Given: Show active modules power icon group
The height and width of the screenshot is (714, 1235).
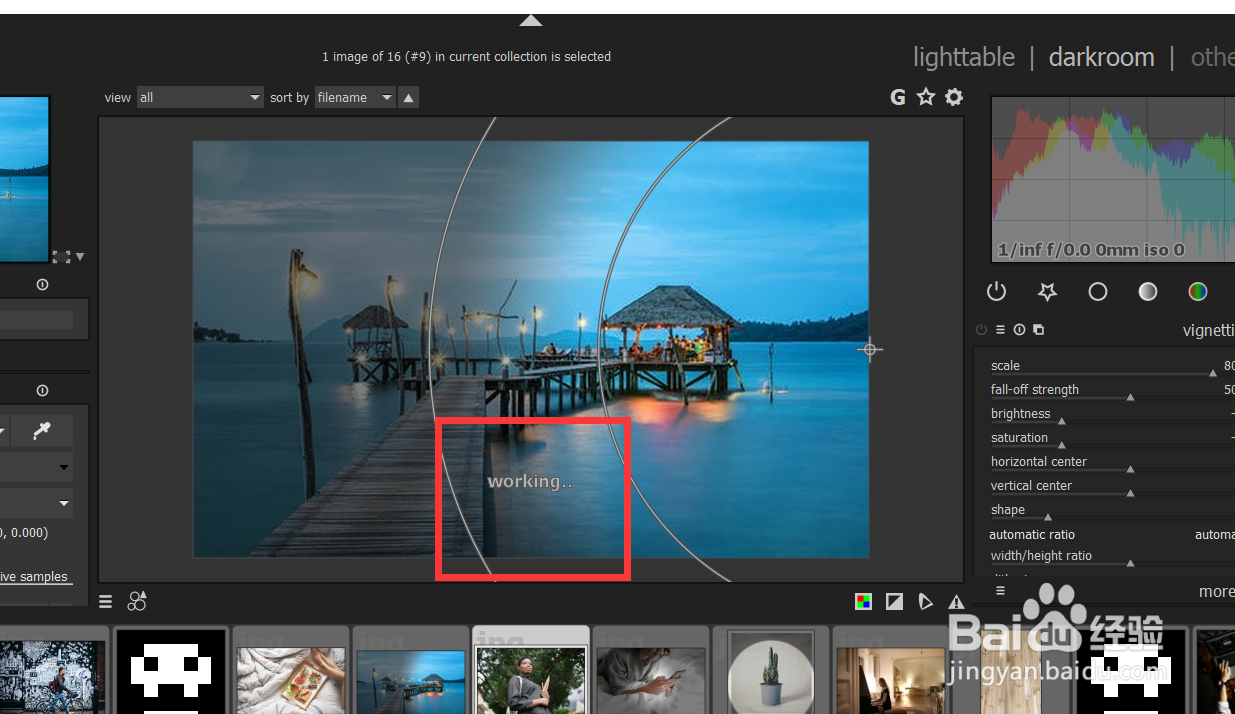Looking at the screenshot, I should (x=996, y=291).
